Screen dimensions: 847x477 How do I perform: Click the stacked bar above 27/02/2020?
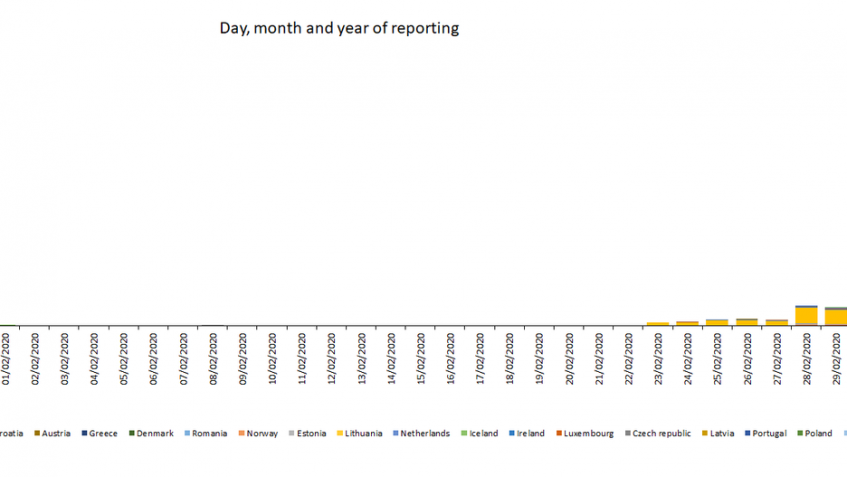777,323
